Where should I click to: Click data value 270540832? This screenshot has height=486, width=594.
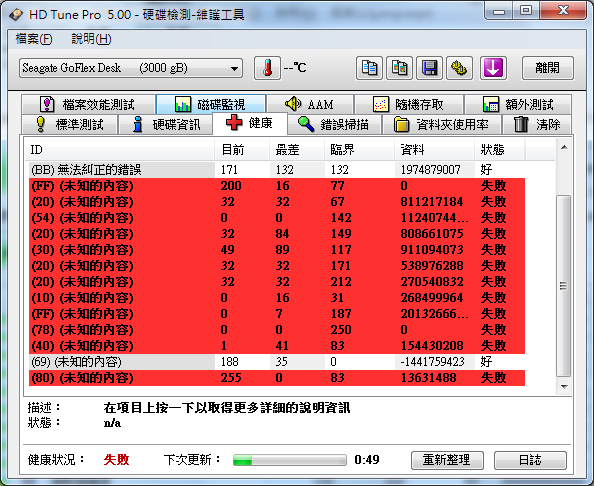[432, 282]
